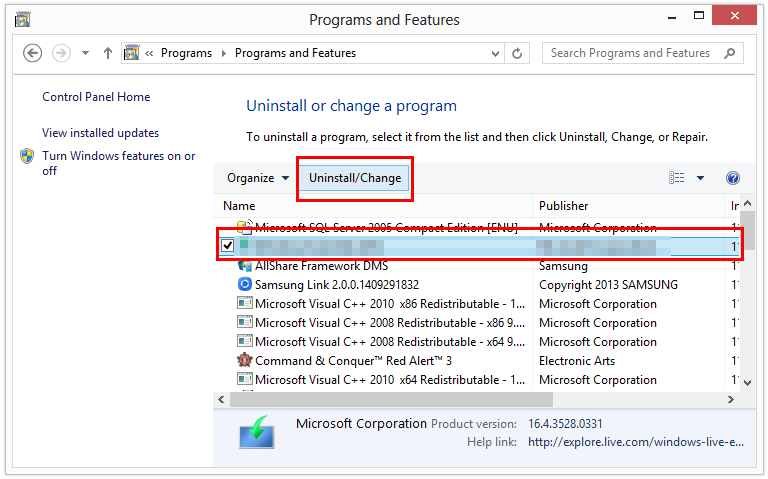The image size is (768, 479).
Task: Click the Forward navigation arrow
Action: [61, 53]
